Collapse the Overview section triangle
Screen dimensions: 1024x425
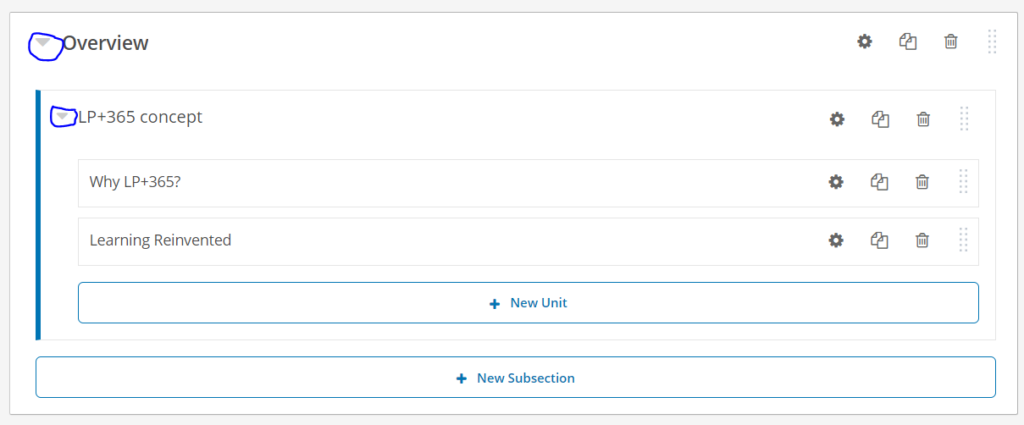[43, 42]
